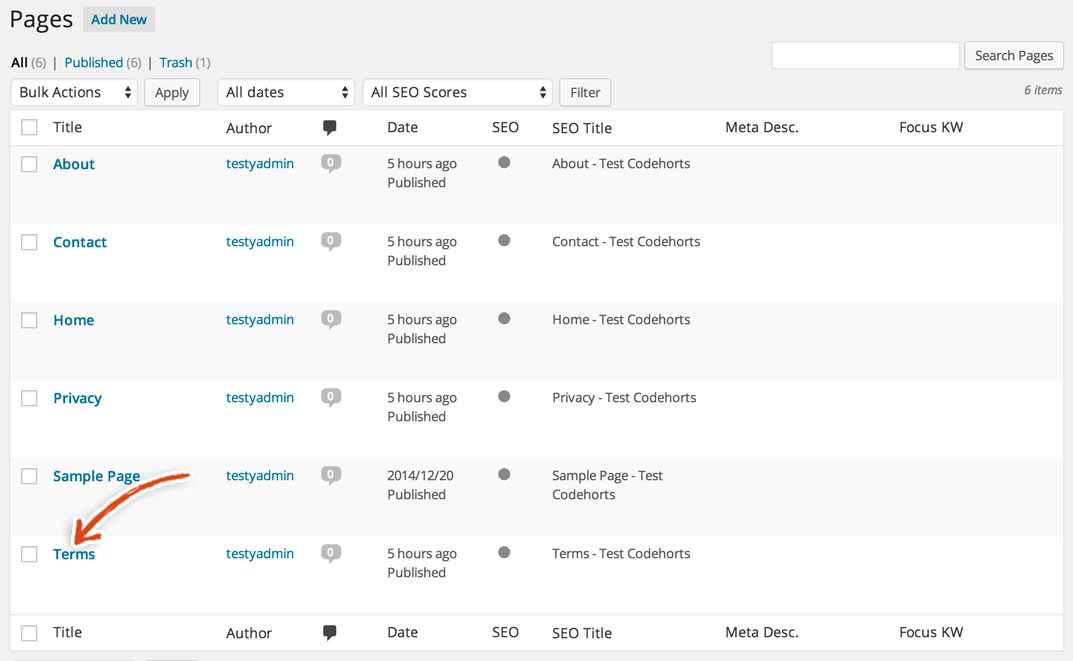This screenshot has width=1073, height=661.
Task: Check the About page checkbox
Action: (29, 164)
